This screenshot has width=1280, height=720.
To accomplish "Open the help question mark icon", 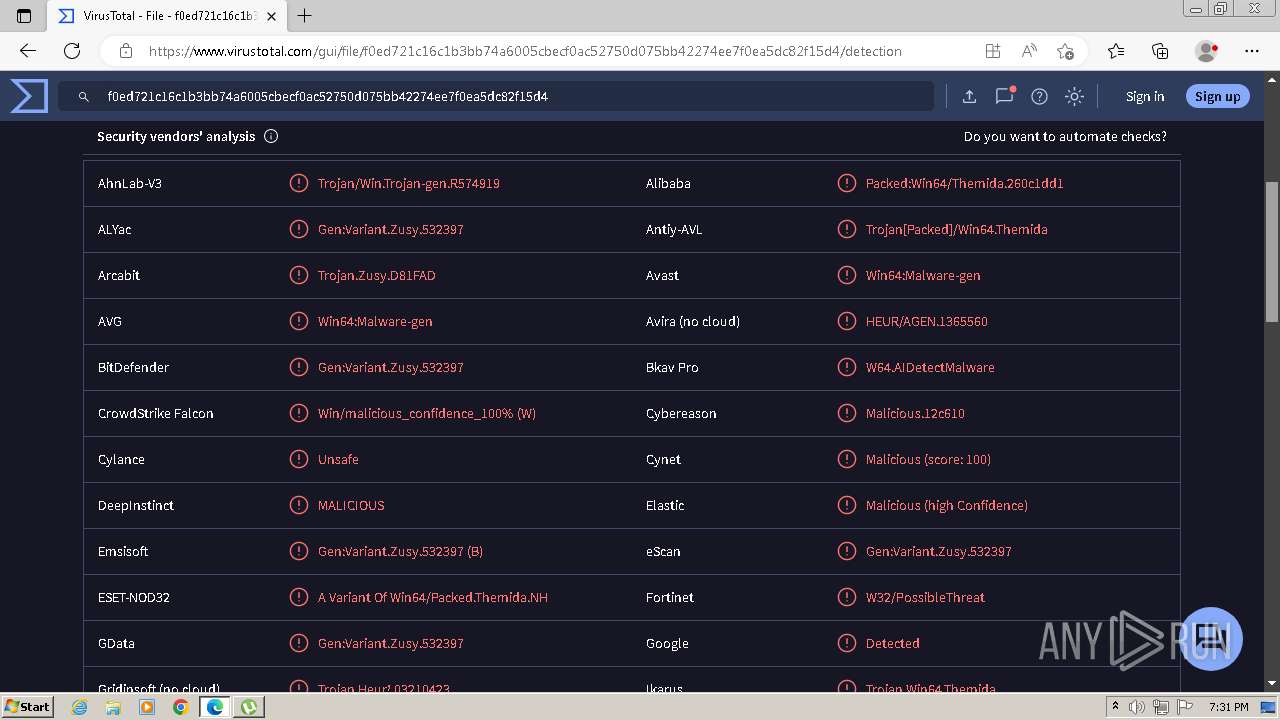I will tap(1039, 96).
